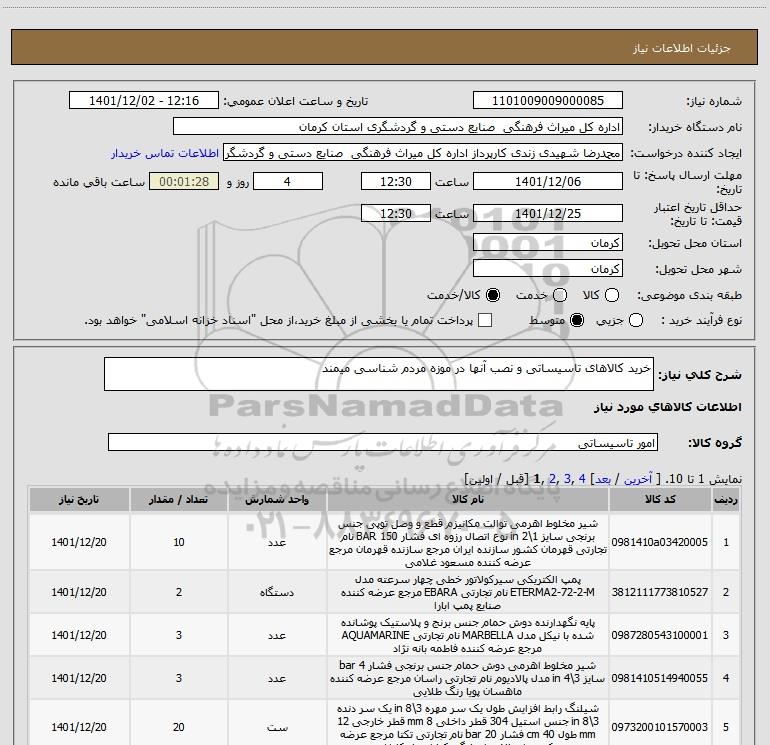Screen dimensions: 770x745
Task: Click the تعداد / مقدار column header
Action: pos(179,499)
